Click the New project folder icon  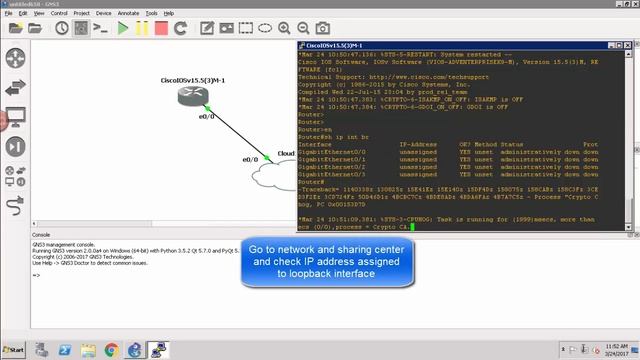[16, 28]
